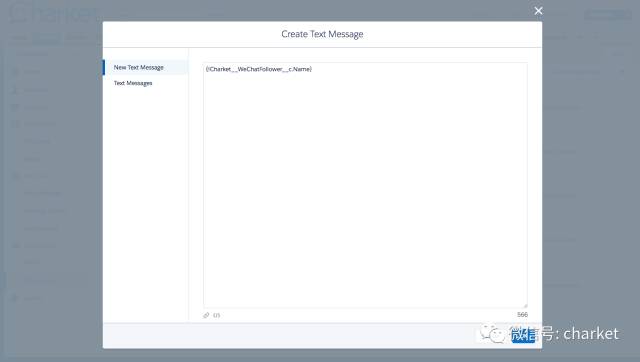The image size is (640, 362).
Task: Click the dimmed backdrop left of dialog
Action: tap(51, 184)
